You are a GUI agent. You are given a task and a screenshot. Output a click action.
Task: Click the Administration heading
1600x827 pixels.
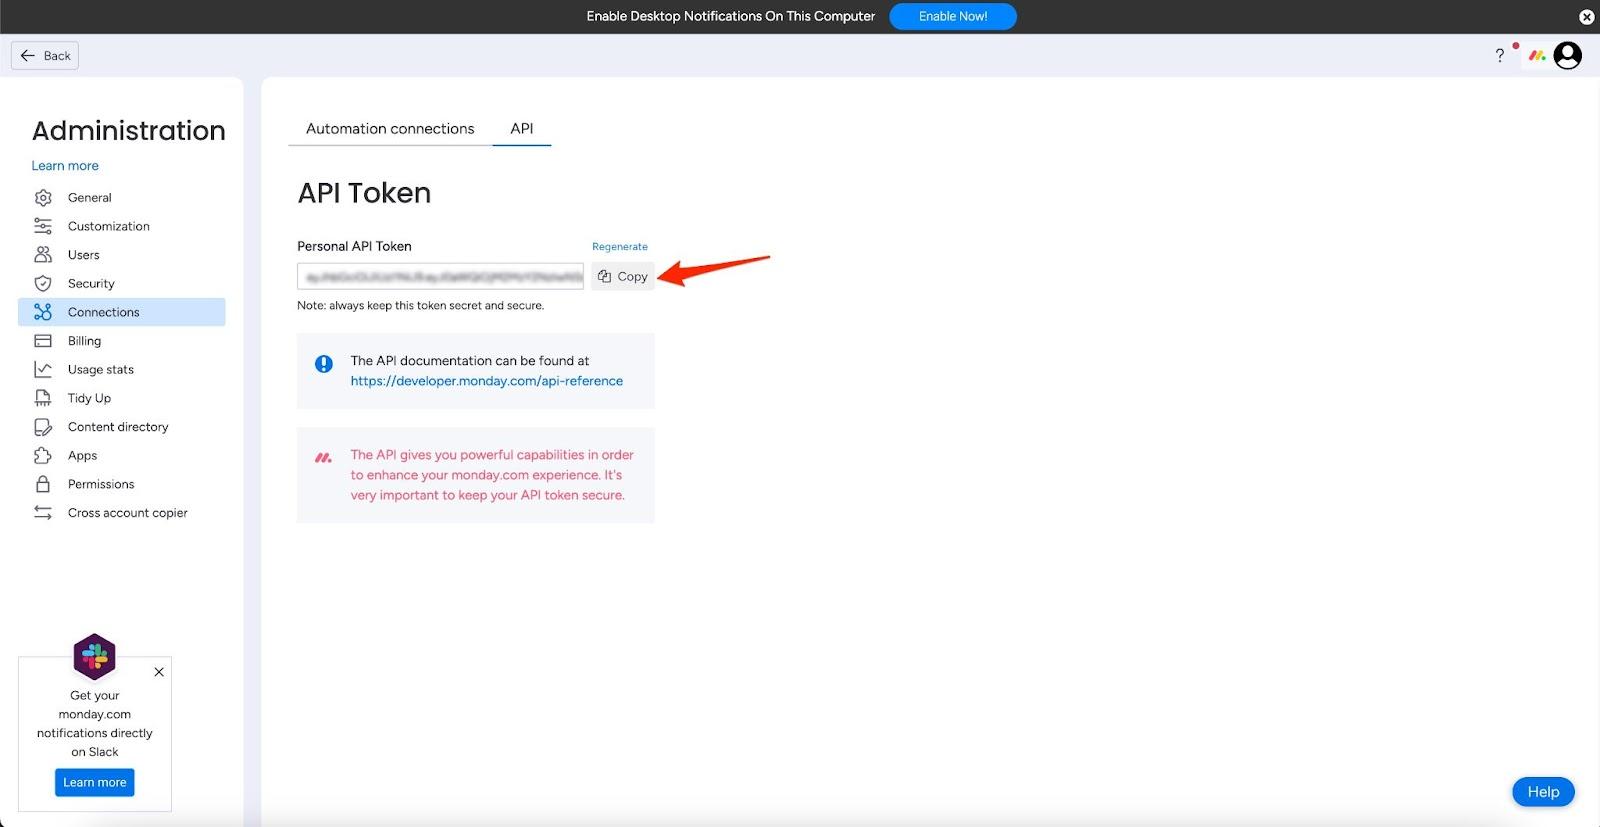[129, 131]
